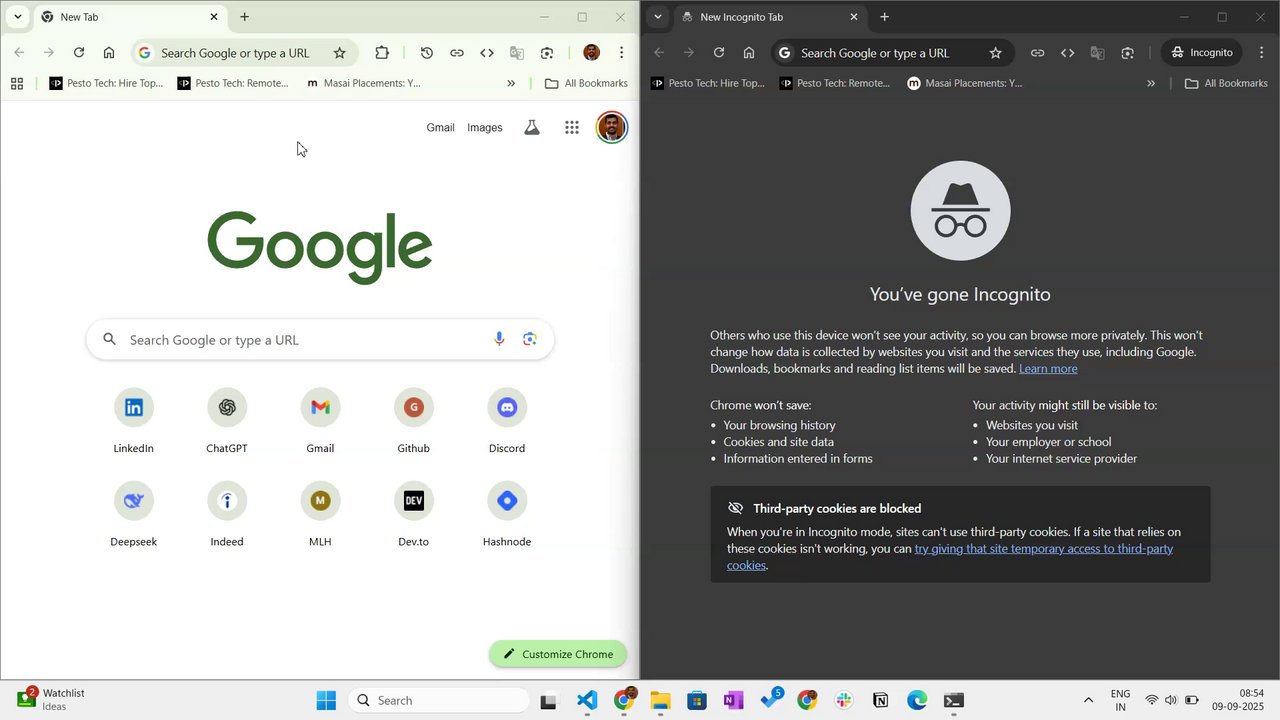The image size is (1280, 720).
Task: Start voice search with microphone icon
Action: (499, 340)
